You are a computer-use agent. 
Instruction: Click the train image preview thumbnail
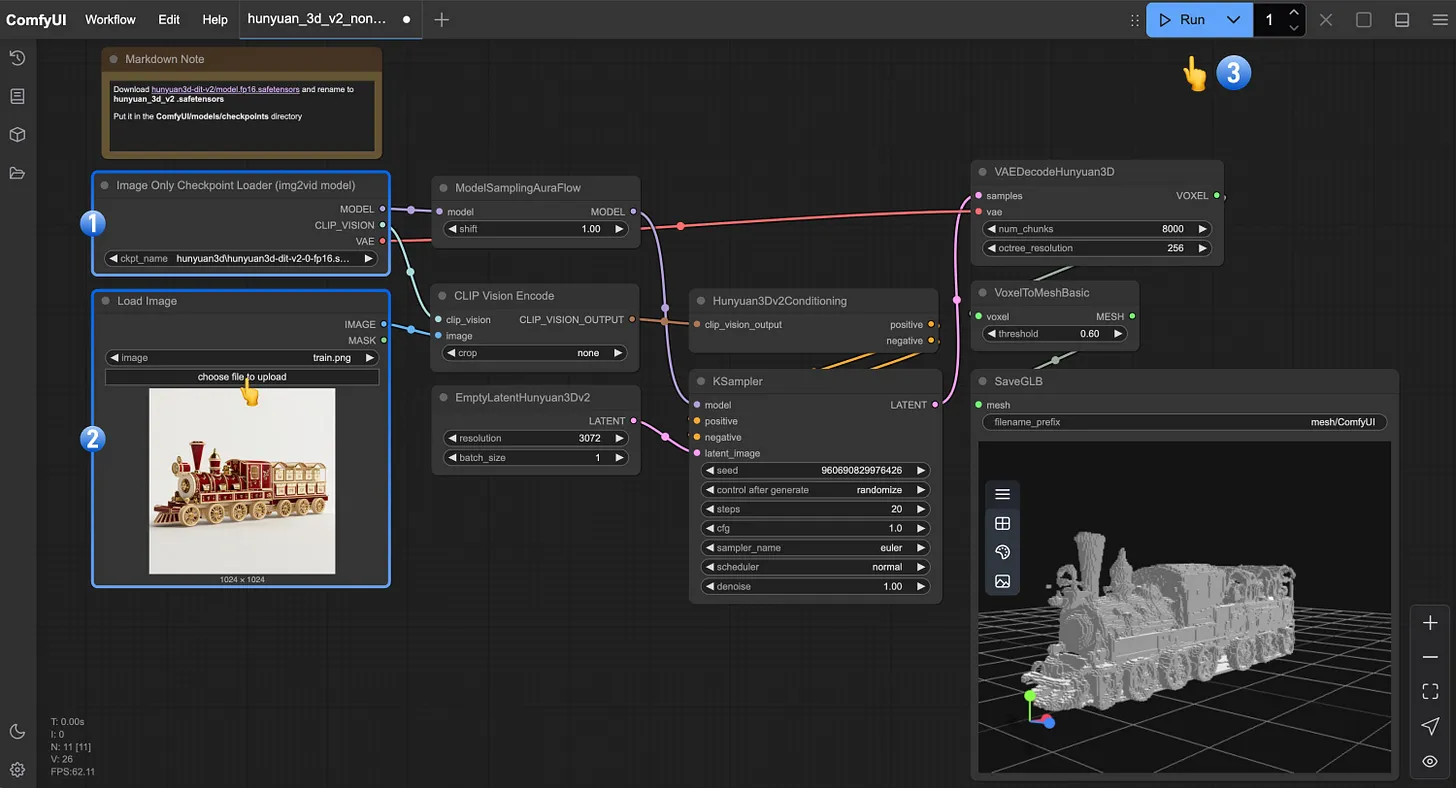(242, 481)
